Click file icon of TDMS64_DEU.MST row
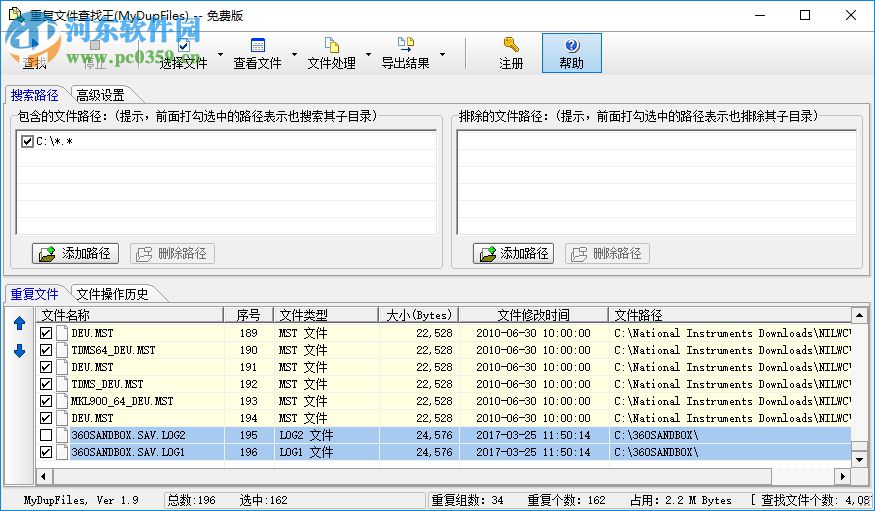 click(x=62, y=350)
